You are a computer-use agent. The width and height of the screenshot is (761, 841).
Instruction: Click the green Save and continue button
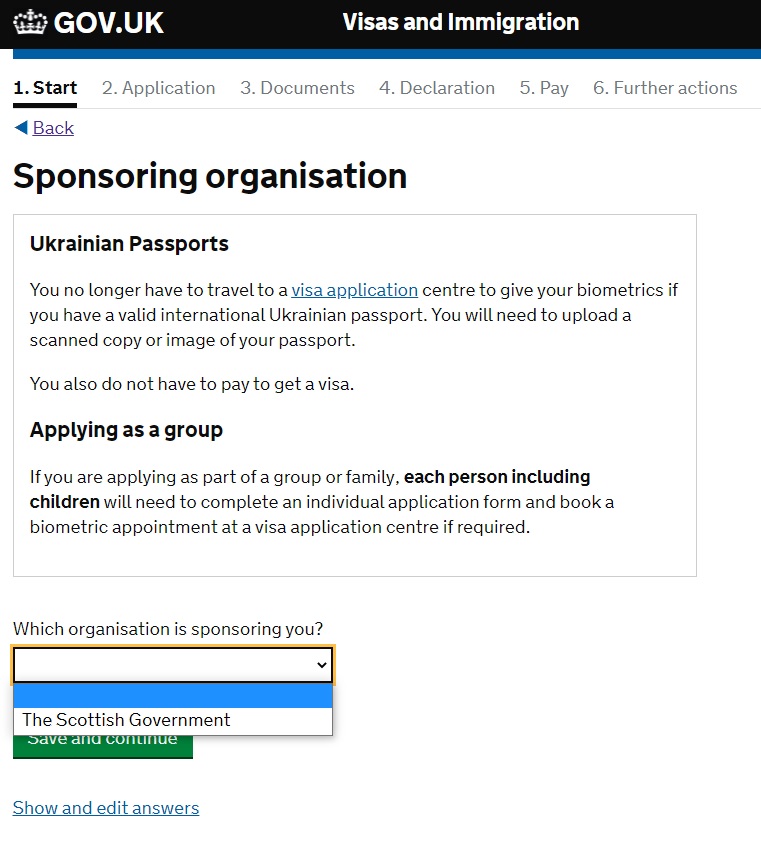click(103, 746)
